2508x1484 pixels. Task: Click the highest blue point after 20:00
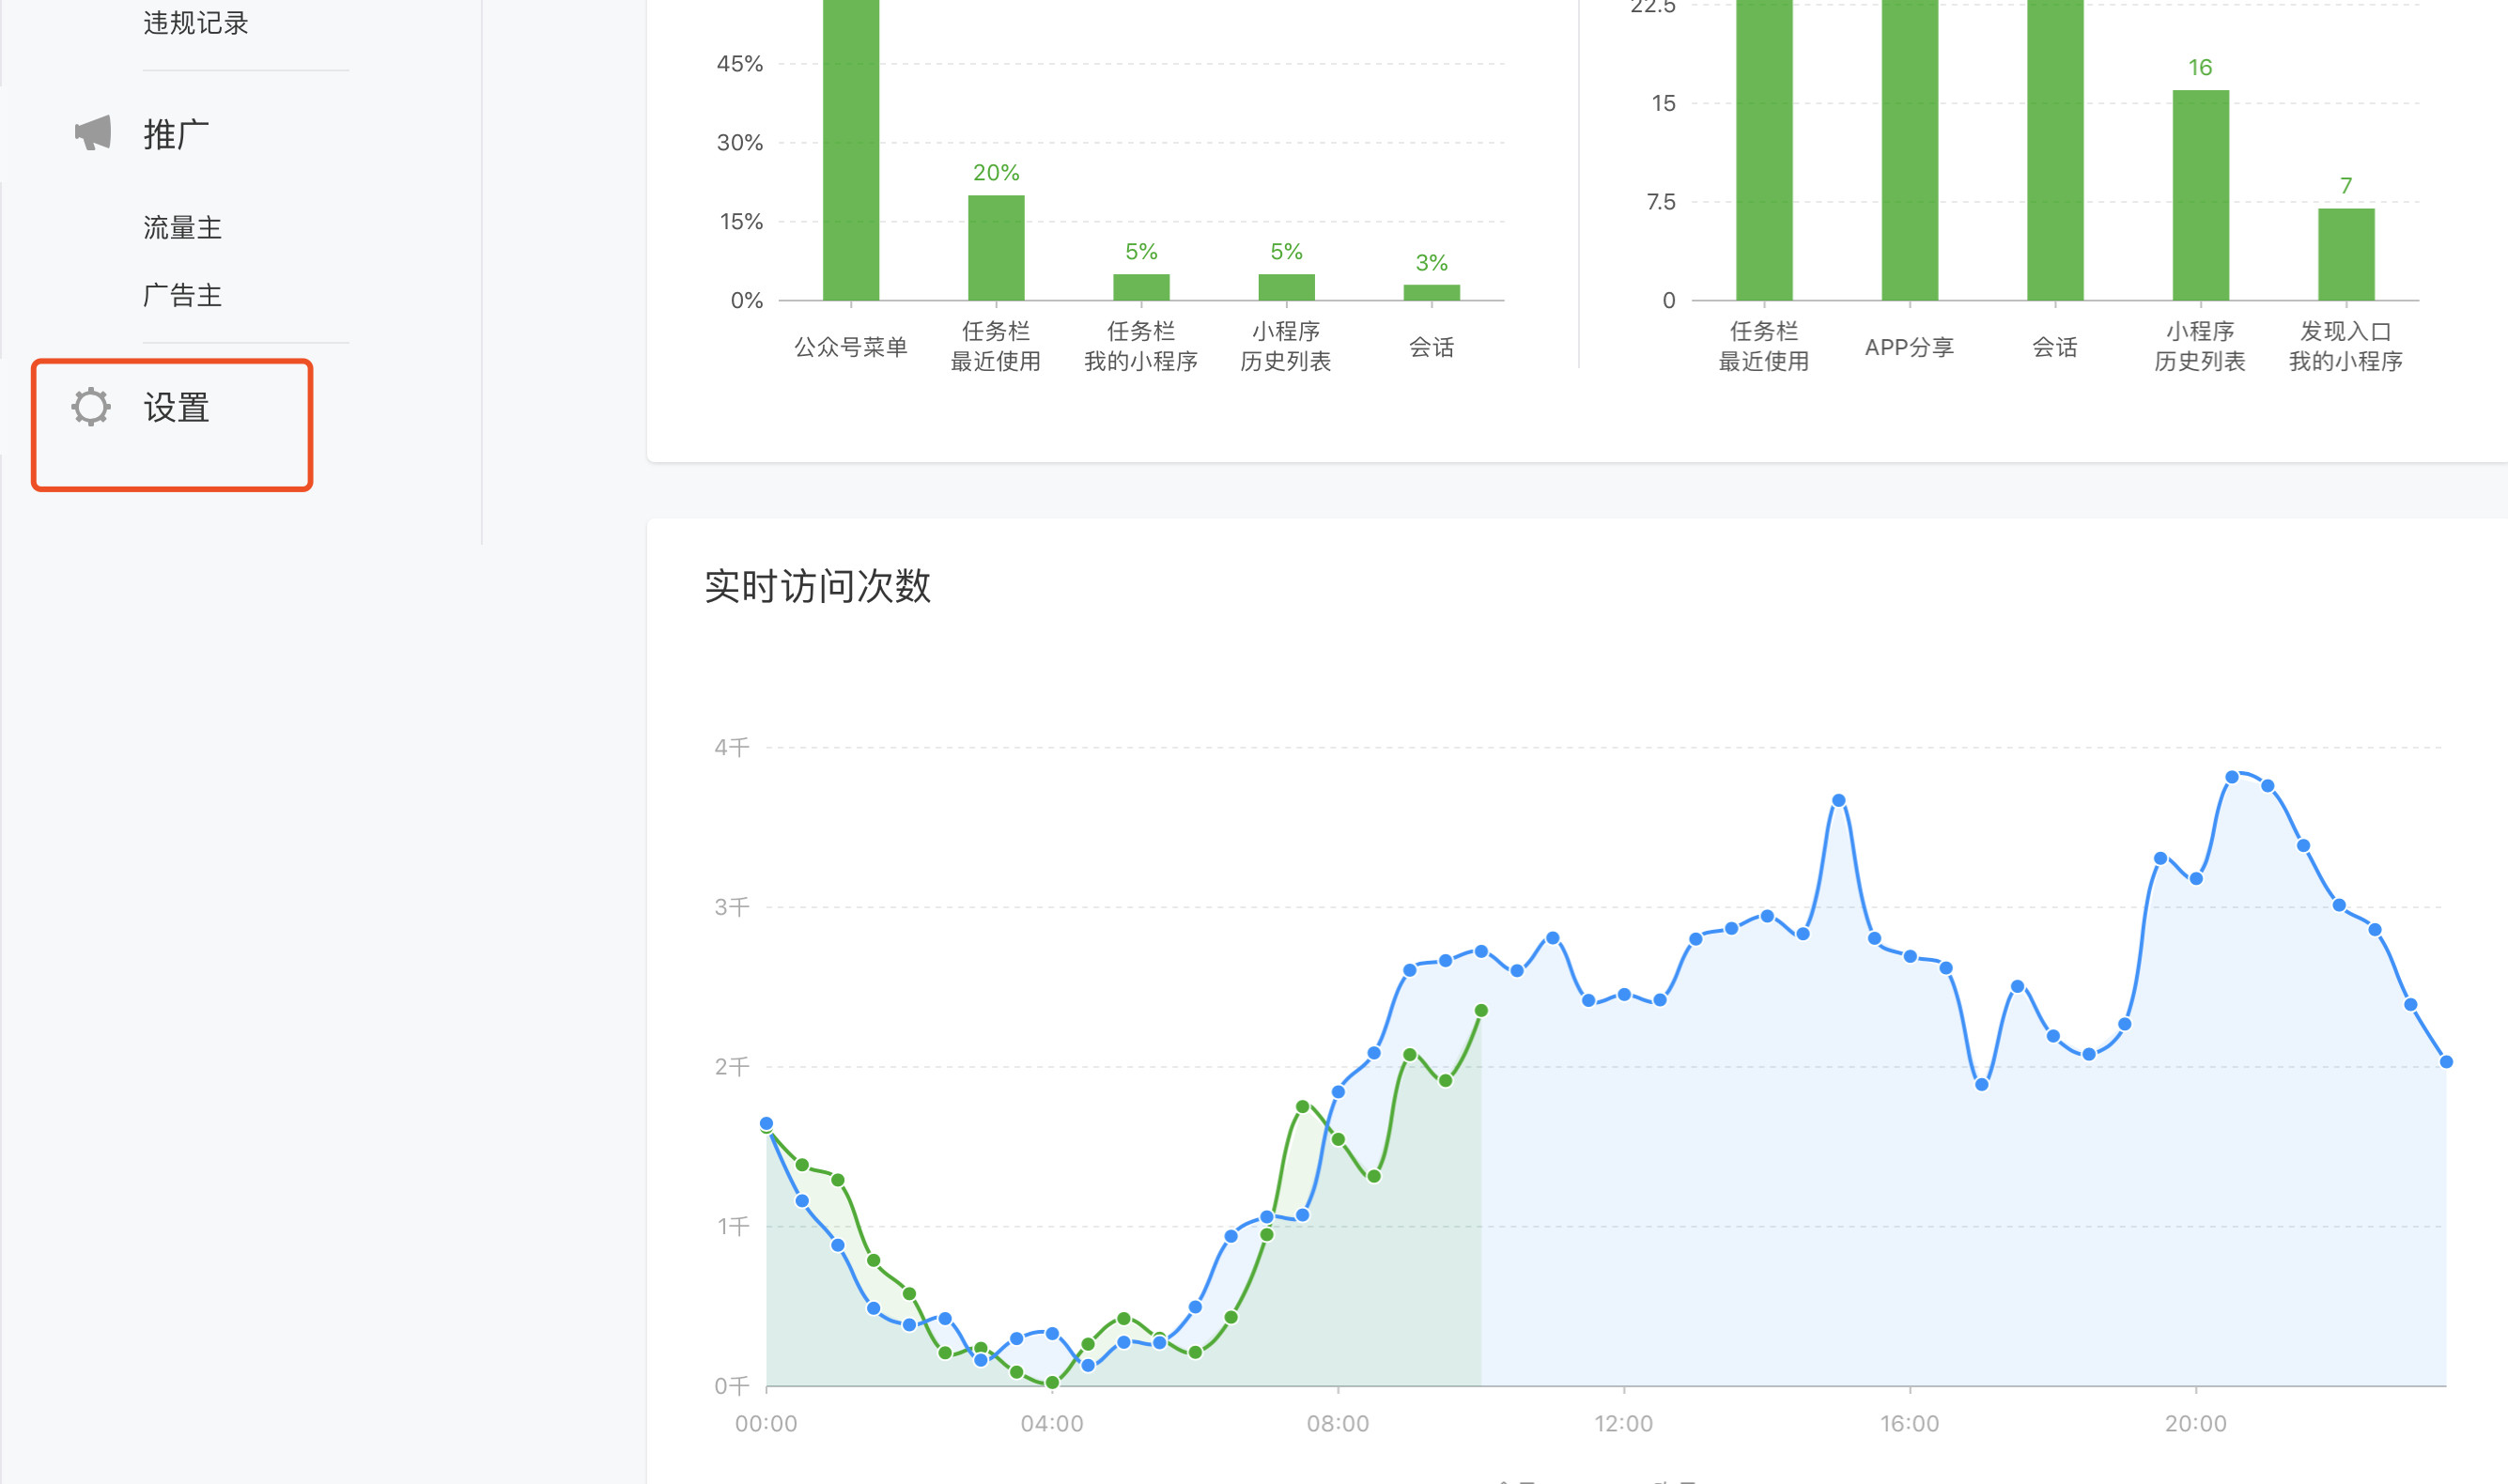click(x=2231, y=777)
